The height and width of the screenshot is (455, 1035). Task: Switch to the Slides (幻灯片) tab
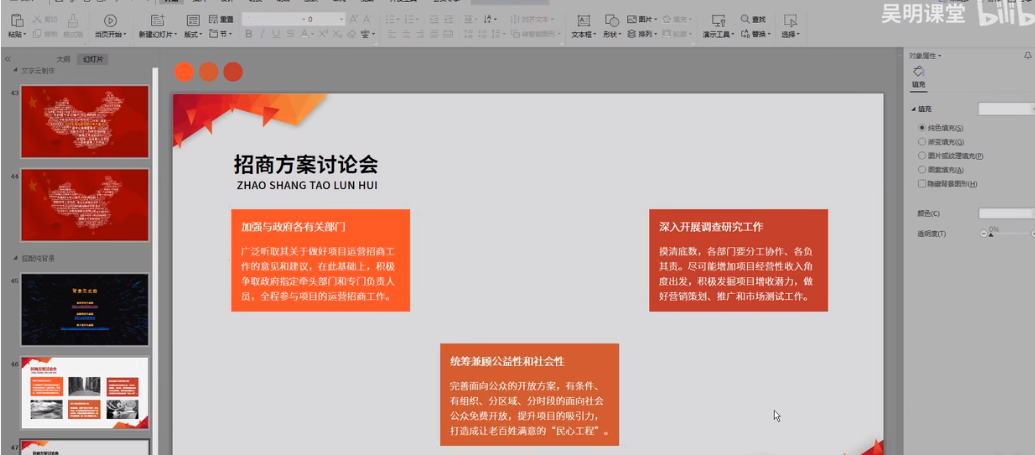click(93, 59)
